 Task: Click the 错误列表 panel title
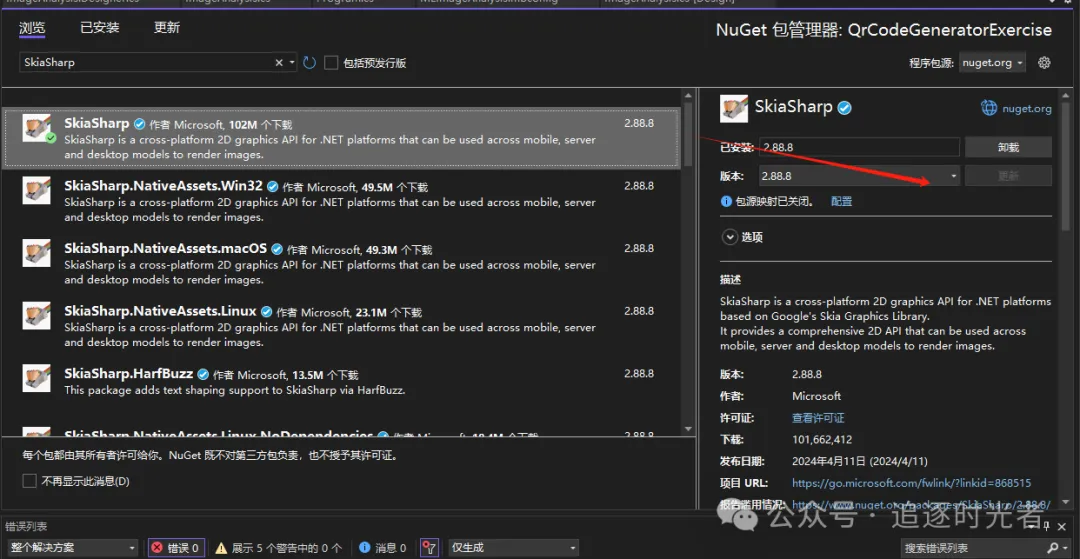point(26,527)
